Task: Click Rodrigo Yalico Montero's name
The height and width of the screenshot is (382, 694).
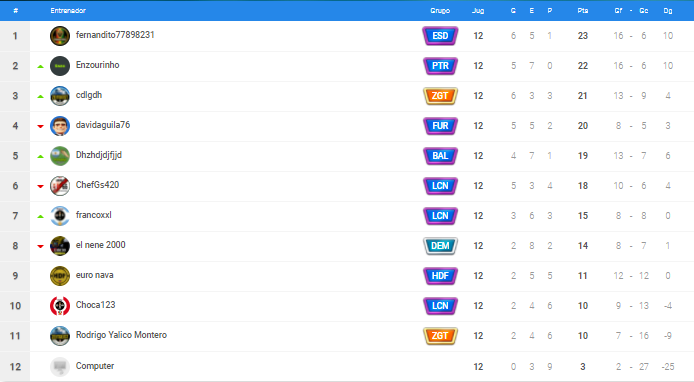Action: coord(121,335)
